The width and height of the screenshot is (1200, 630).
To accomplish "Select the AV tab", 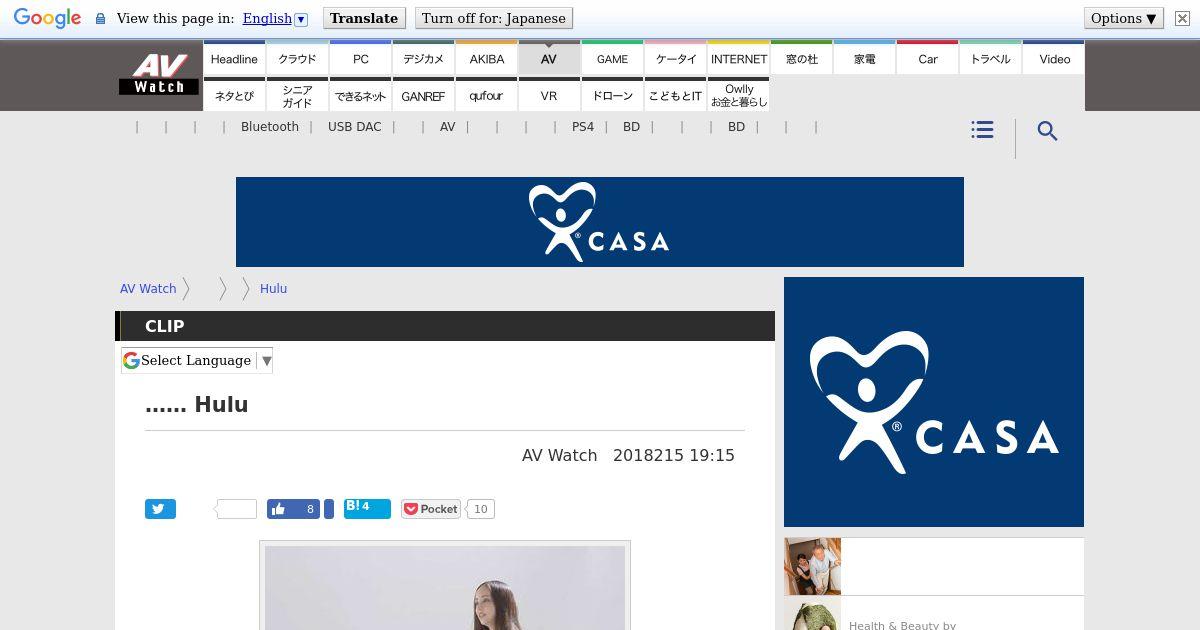I will pos(549,58).
